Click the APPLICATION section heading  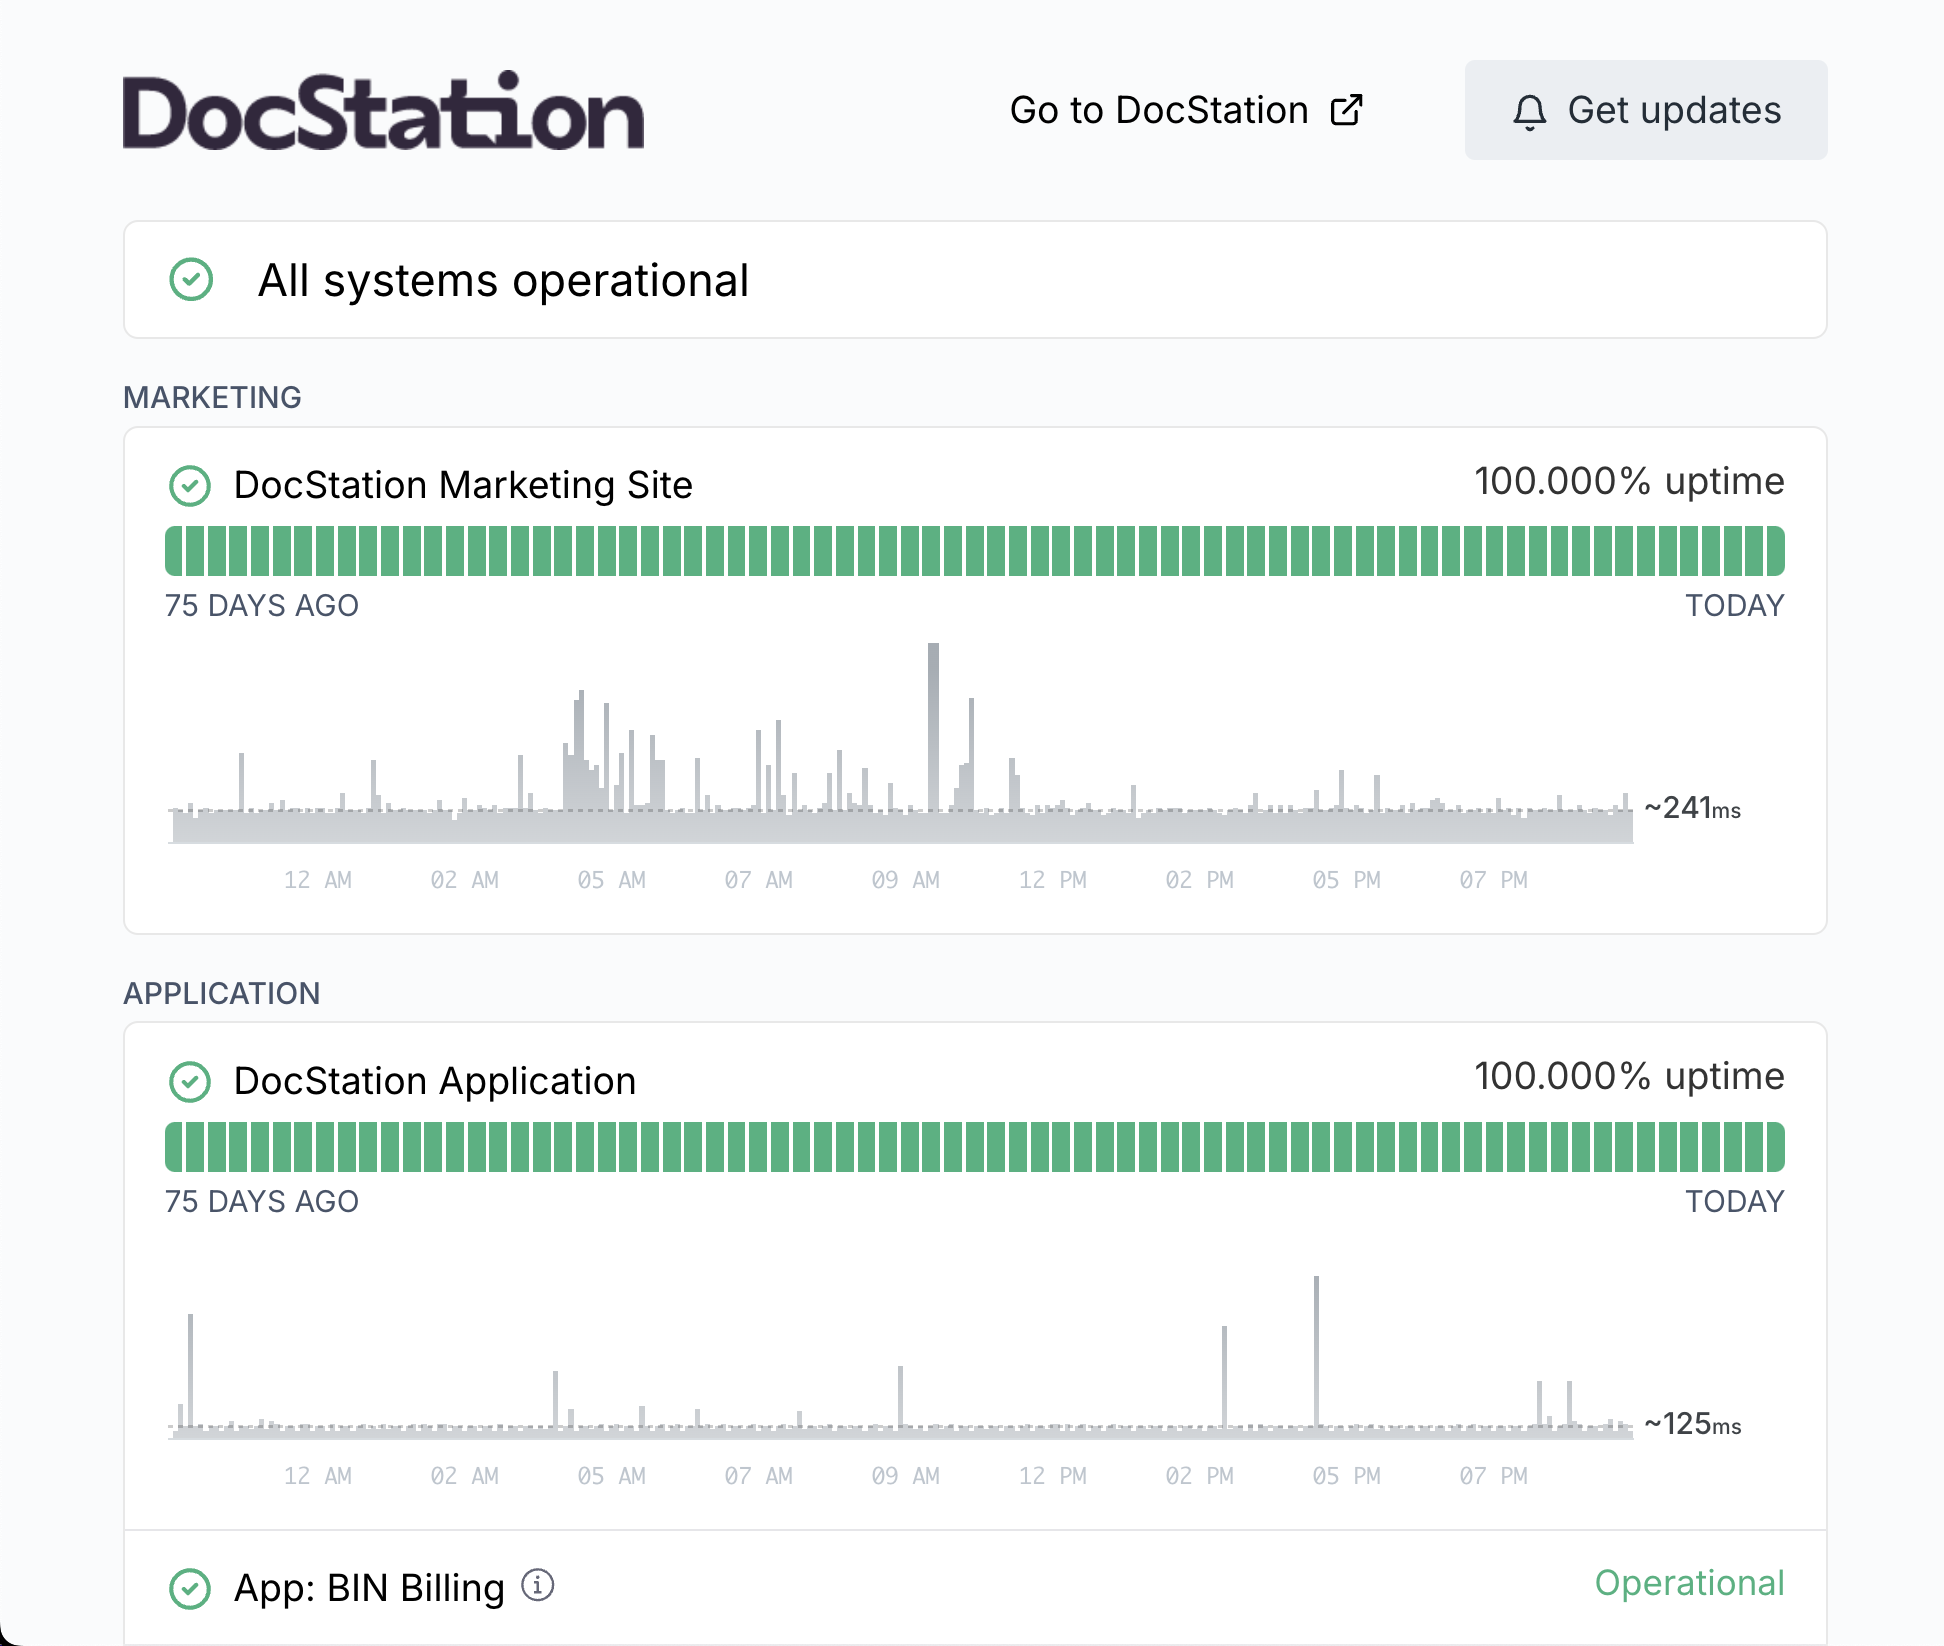click(x=222, y=993)
